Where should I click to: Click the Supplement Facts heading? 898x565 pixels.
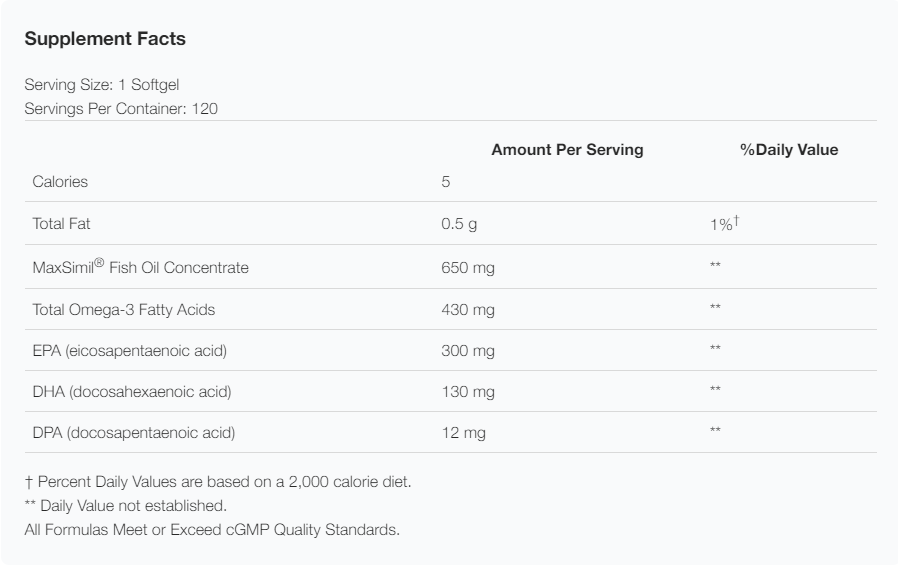click(x=105, y=40)
